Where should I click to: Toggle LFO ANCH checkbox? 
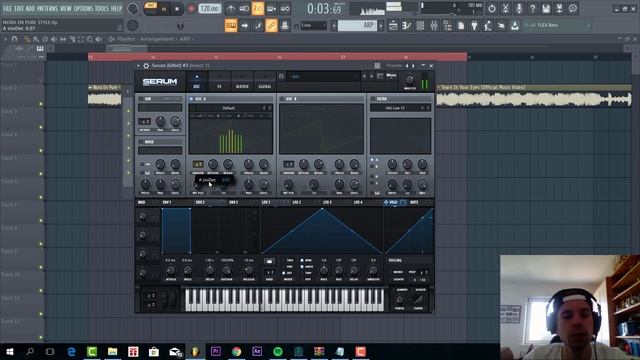click(x=302, y=267)
